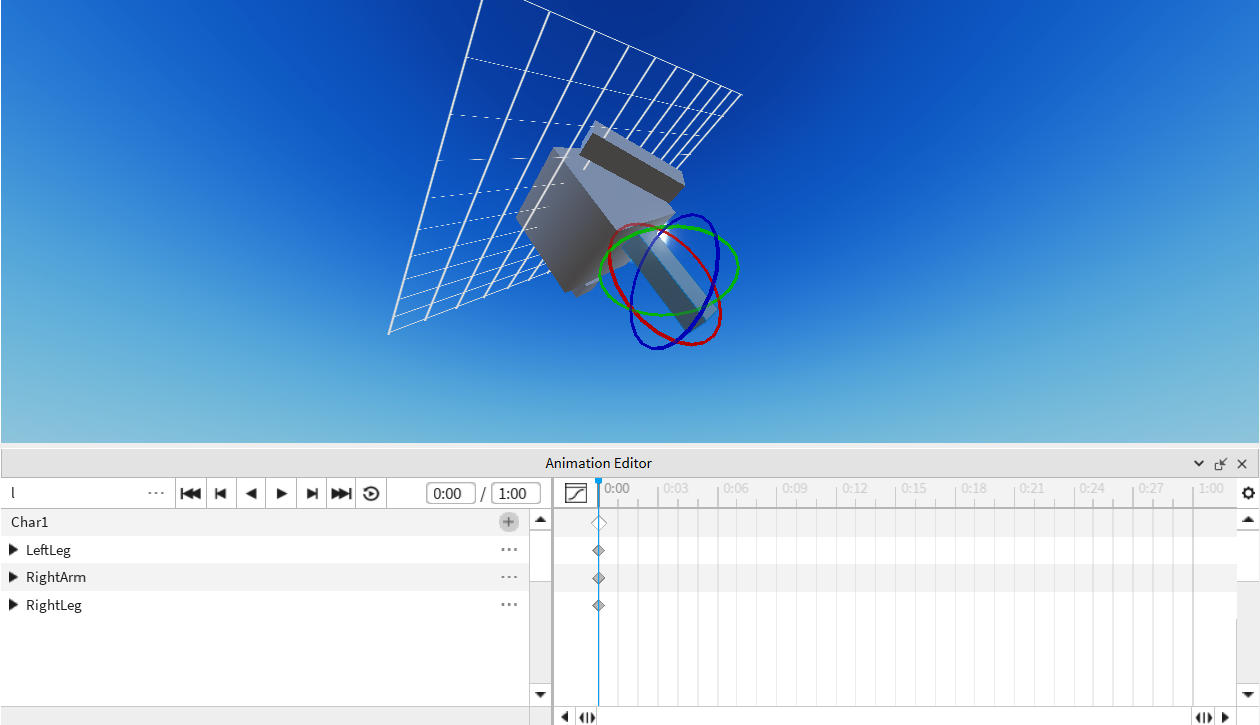Select the Char1 root row
This screenshot has width=1260, height=725.
(265, 522)
